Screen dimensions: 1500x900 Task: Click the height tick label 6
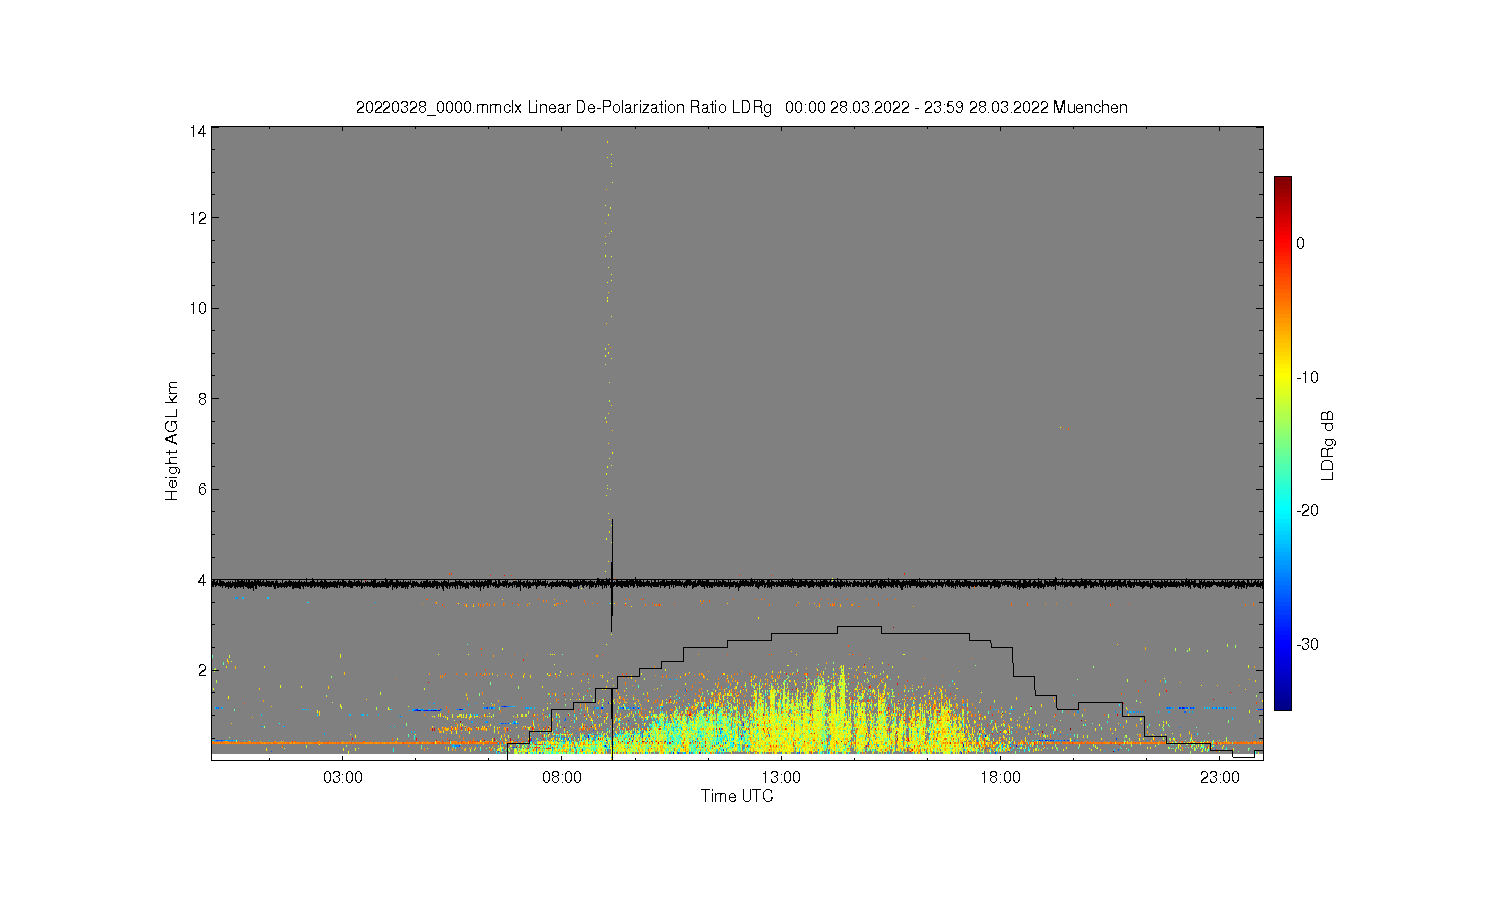pos(202,489)
